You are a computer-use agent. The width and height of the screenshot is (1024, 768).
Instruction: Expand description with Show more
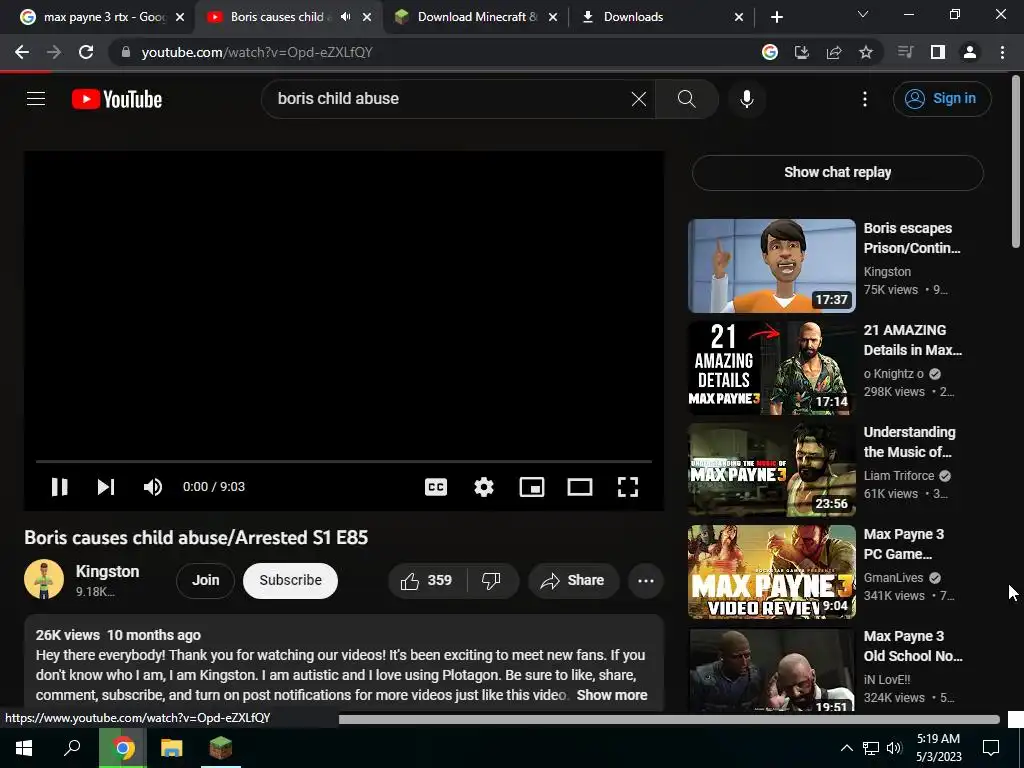612,695
